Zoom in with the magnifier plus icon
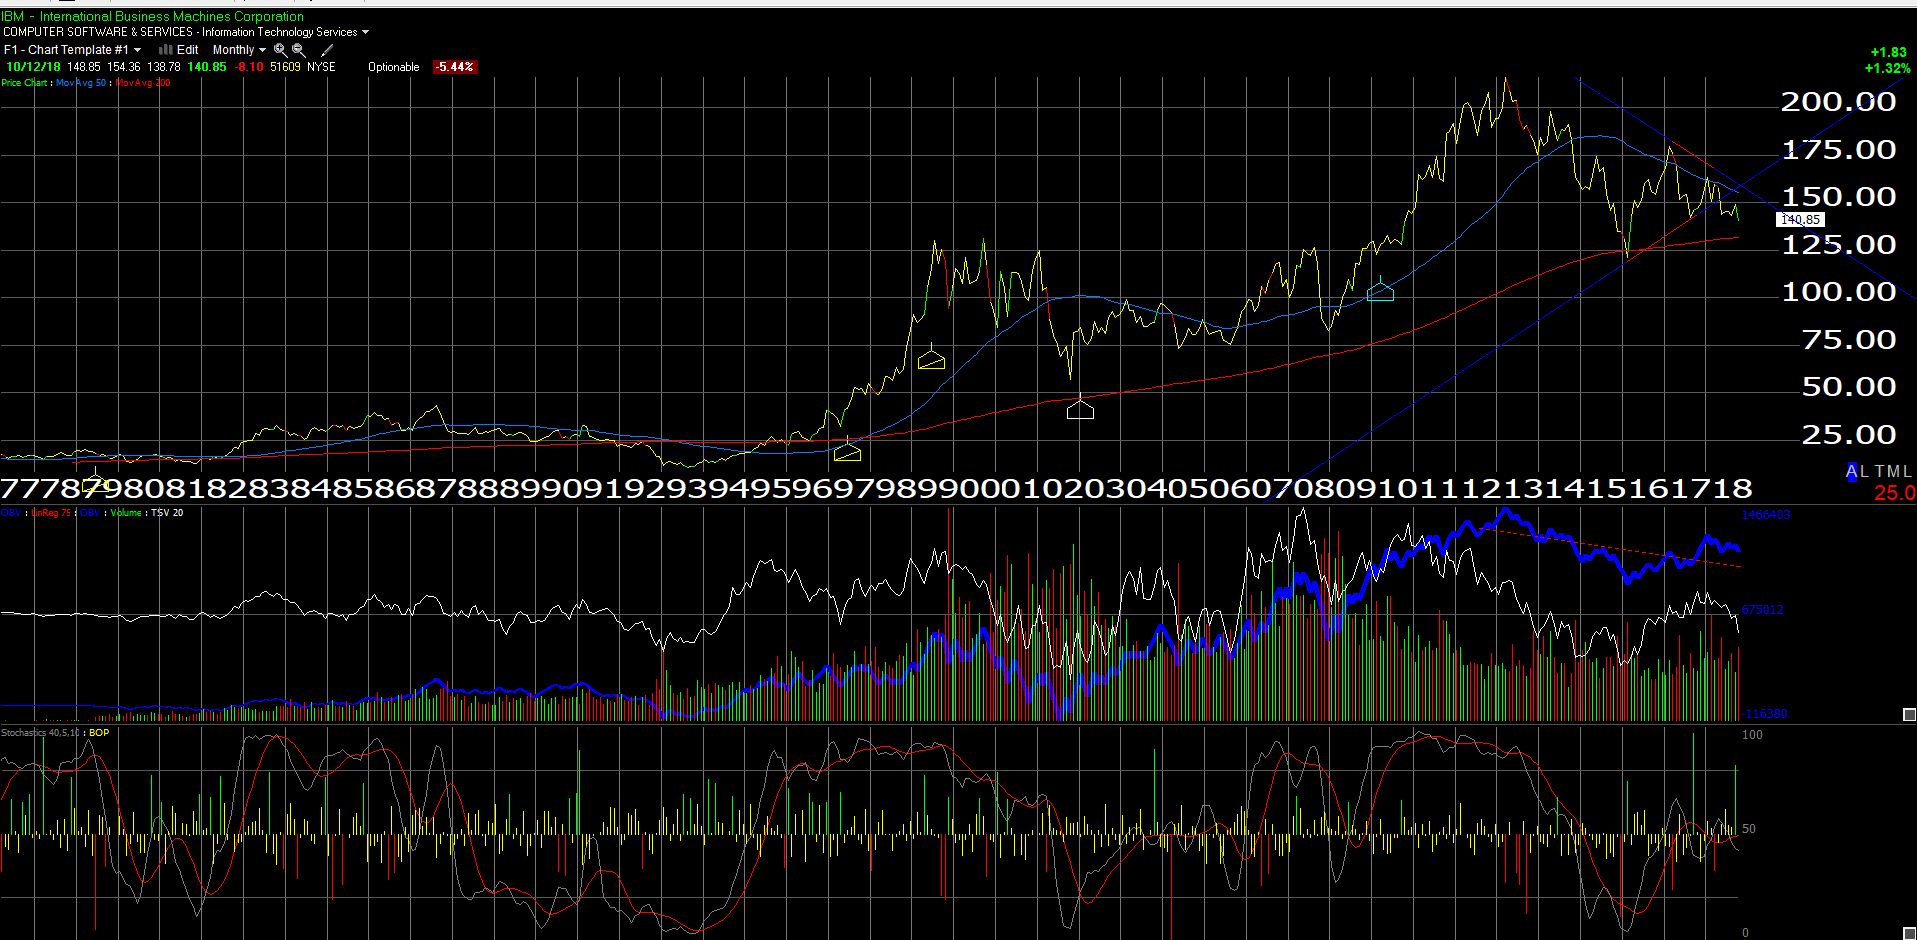 pyautogui.click(x=280, y=50)
